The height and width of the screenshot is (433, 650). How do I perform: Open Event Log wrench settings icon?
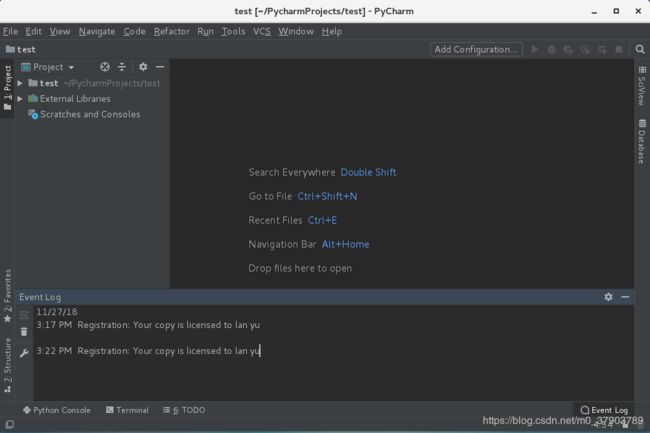pyautogui.click(x=24, y=353)
